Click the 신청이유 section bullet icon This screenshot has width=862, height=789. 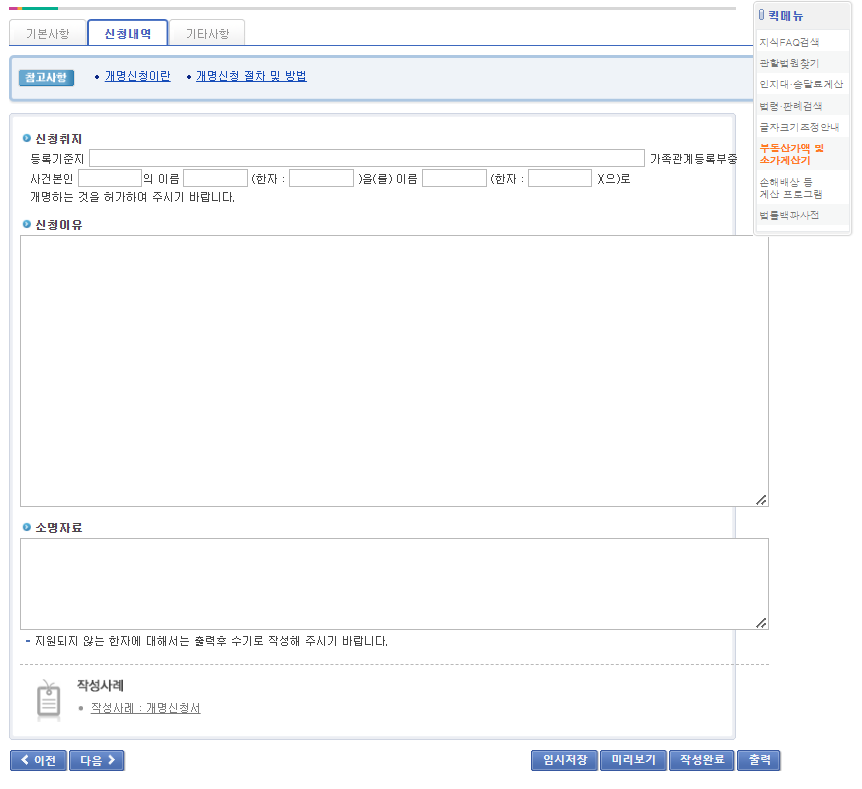26,224
